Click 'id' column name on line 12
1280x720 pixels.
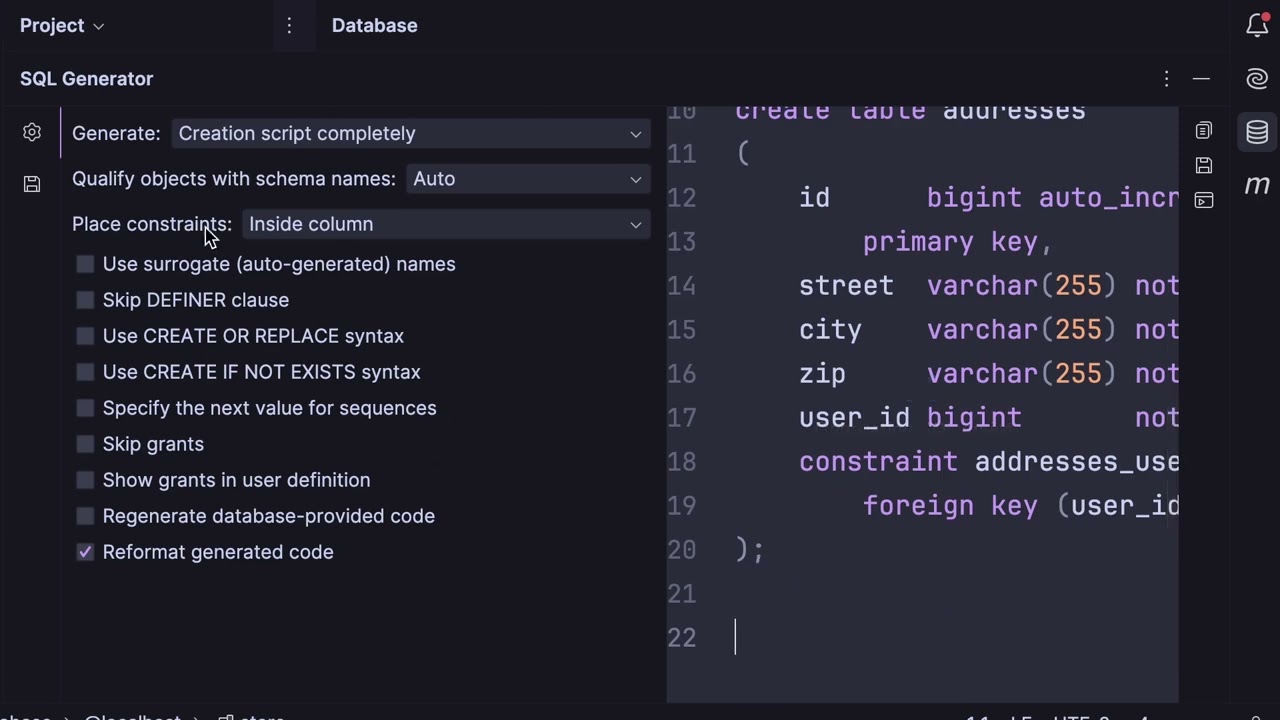pos(814,198)
